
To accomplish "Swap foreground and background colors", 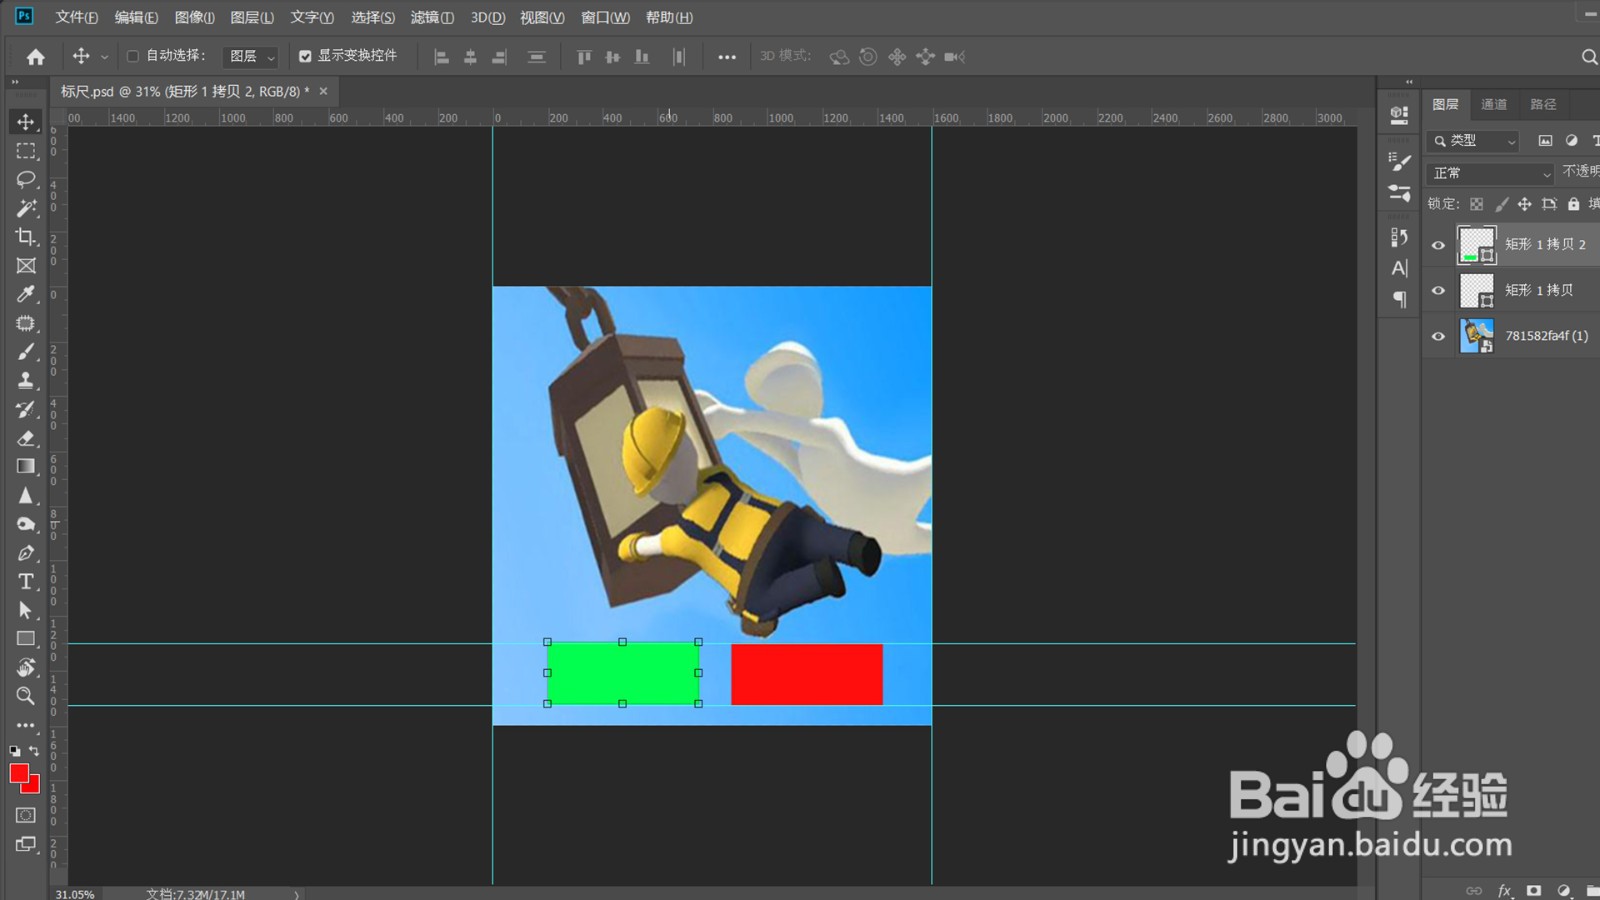I will [34, 750].
